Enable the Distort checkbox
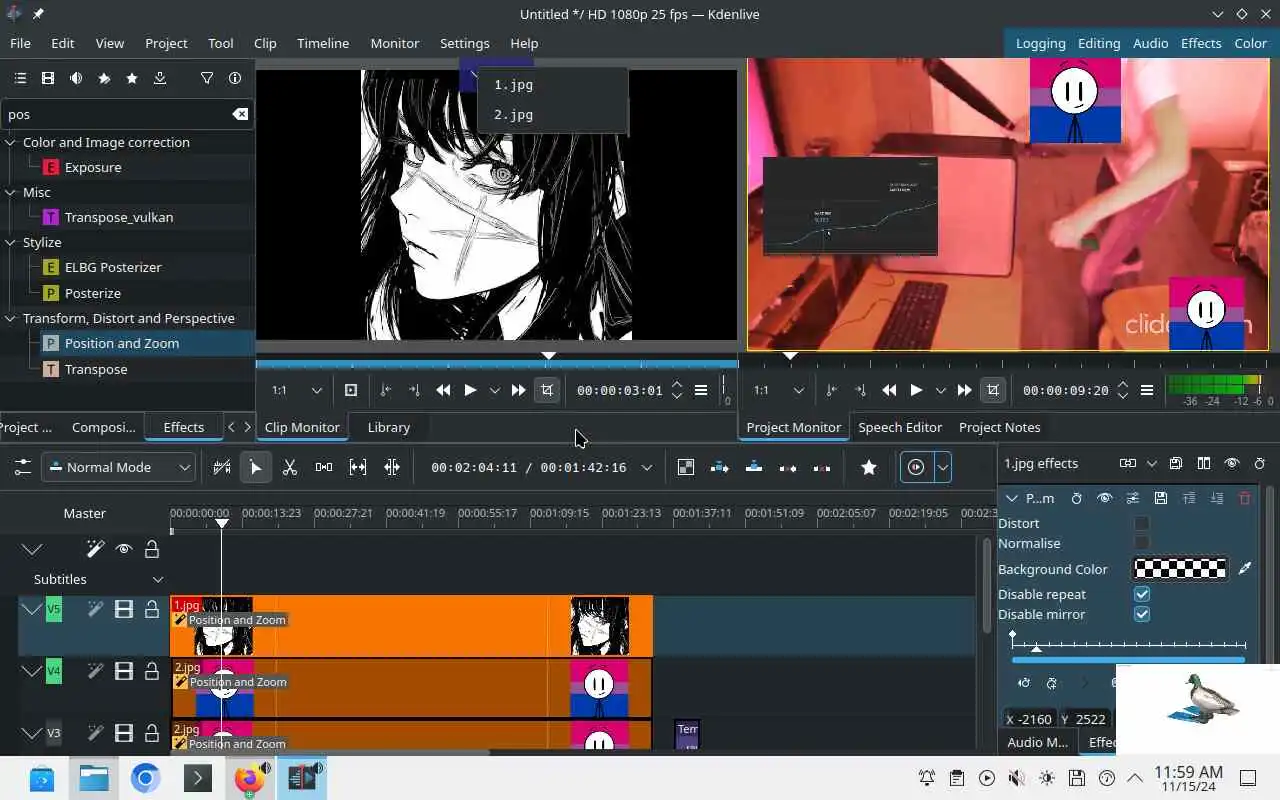Image resolution: width=1280 pixels, height=800 pixels. (1142, 523)
